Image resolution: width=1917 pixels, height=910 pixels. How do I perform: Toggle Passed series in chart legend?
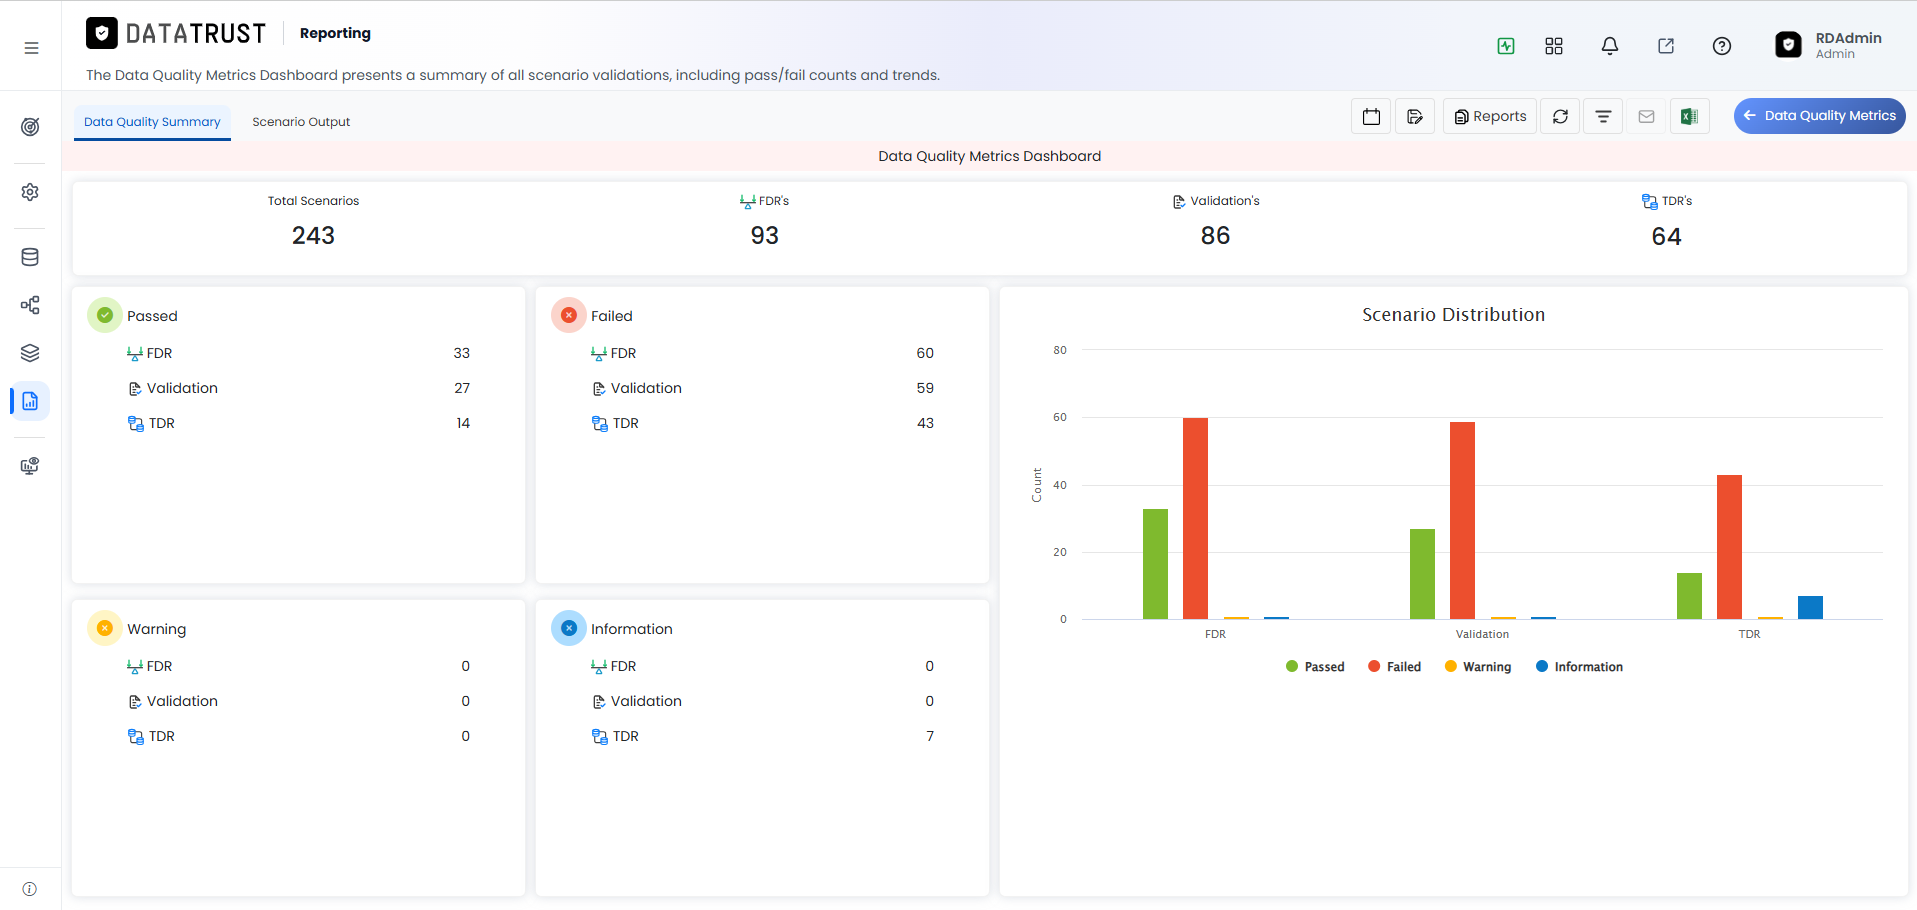point(1315,667)
